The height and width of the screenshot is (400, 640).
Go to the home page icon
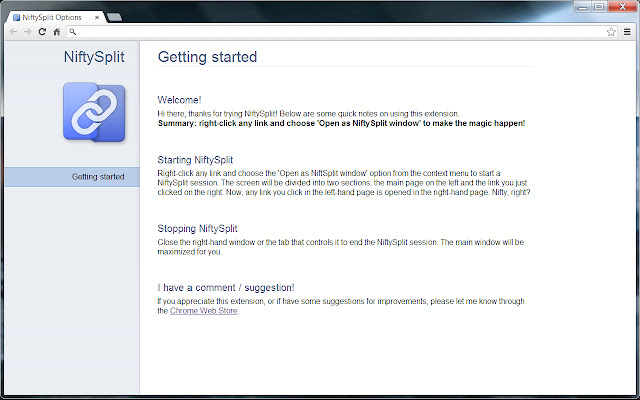pyautogui.click(x=57, y=32)
